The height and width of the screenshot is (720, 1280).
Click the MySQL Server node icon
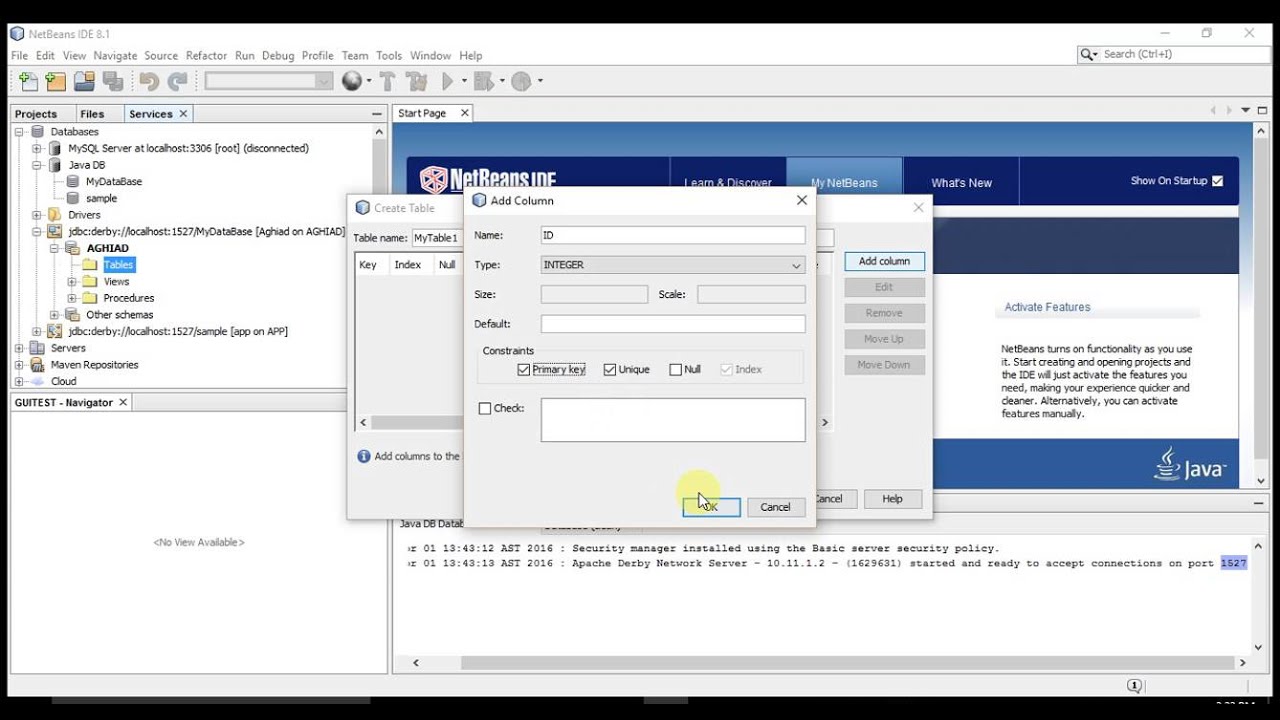(55, 148)
